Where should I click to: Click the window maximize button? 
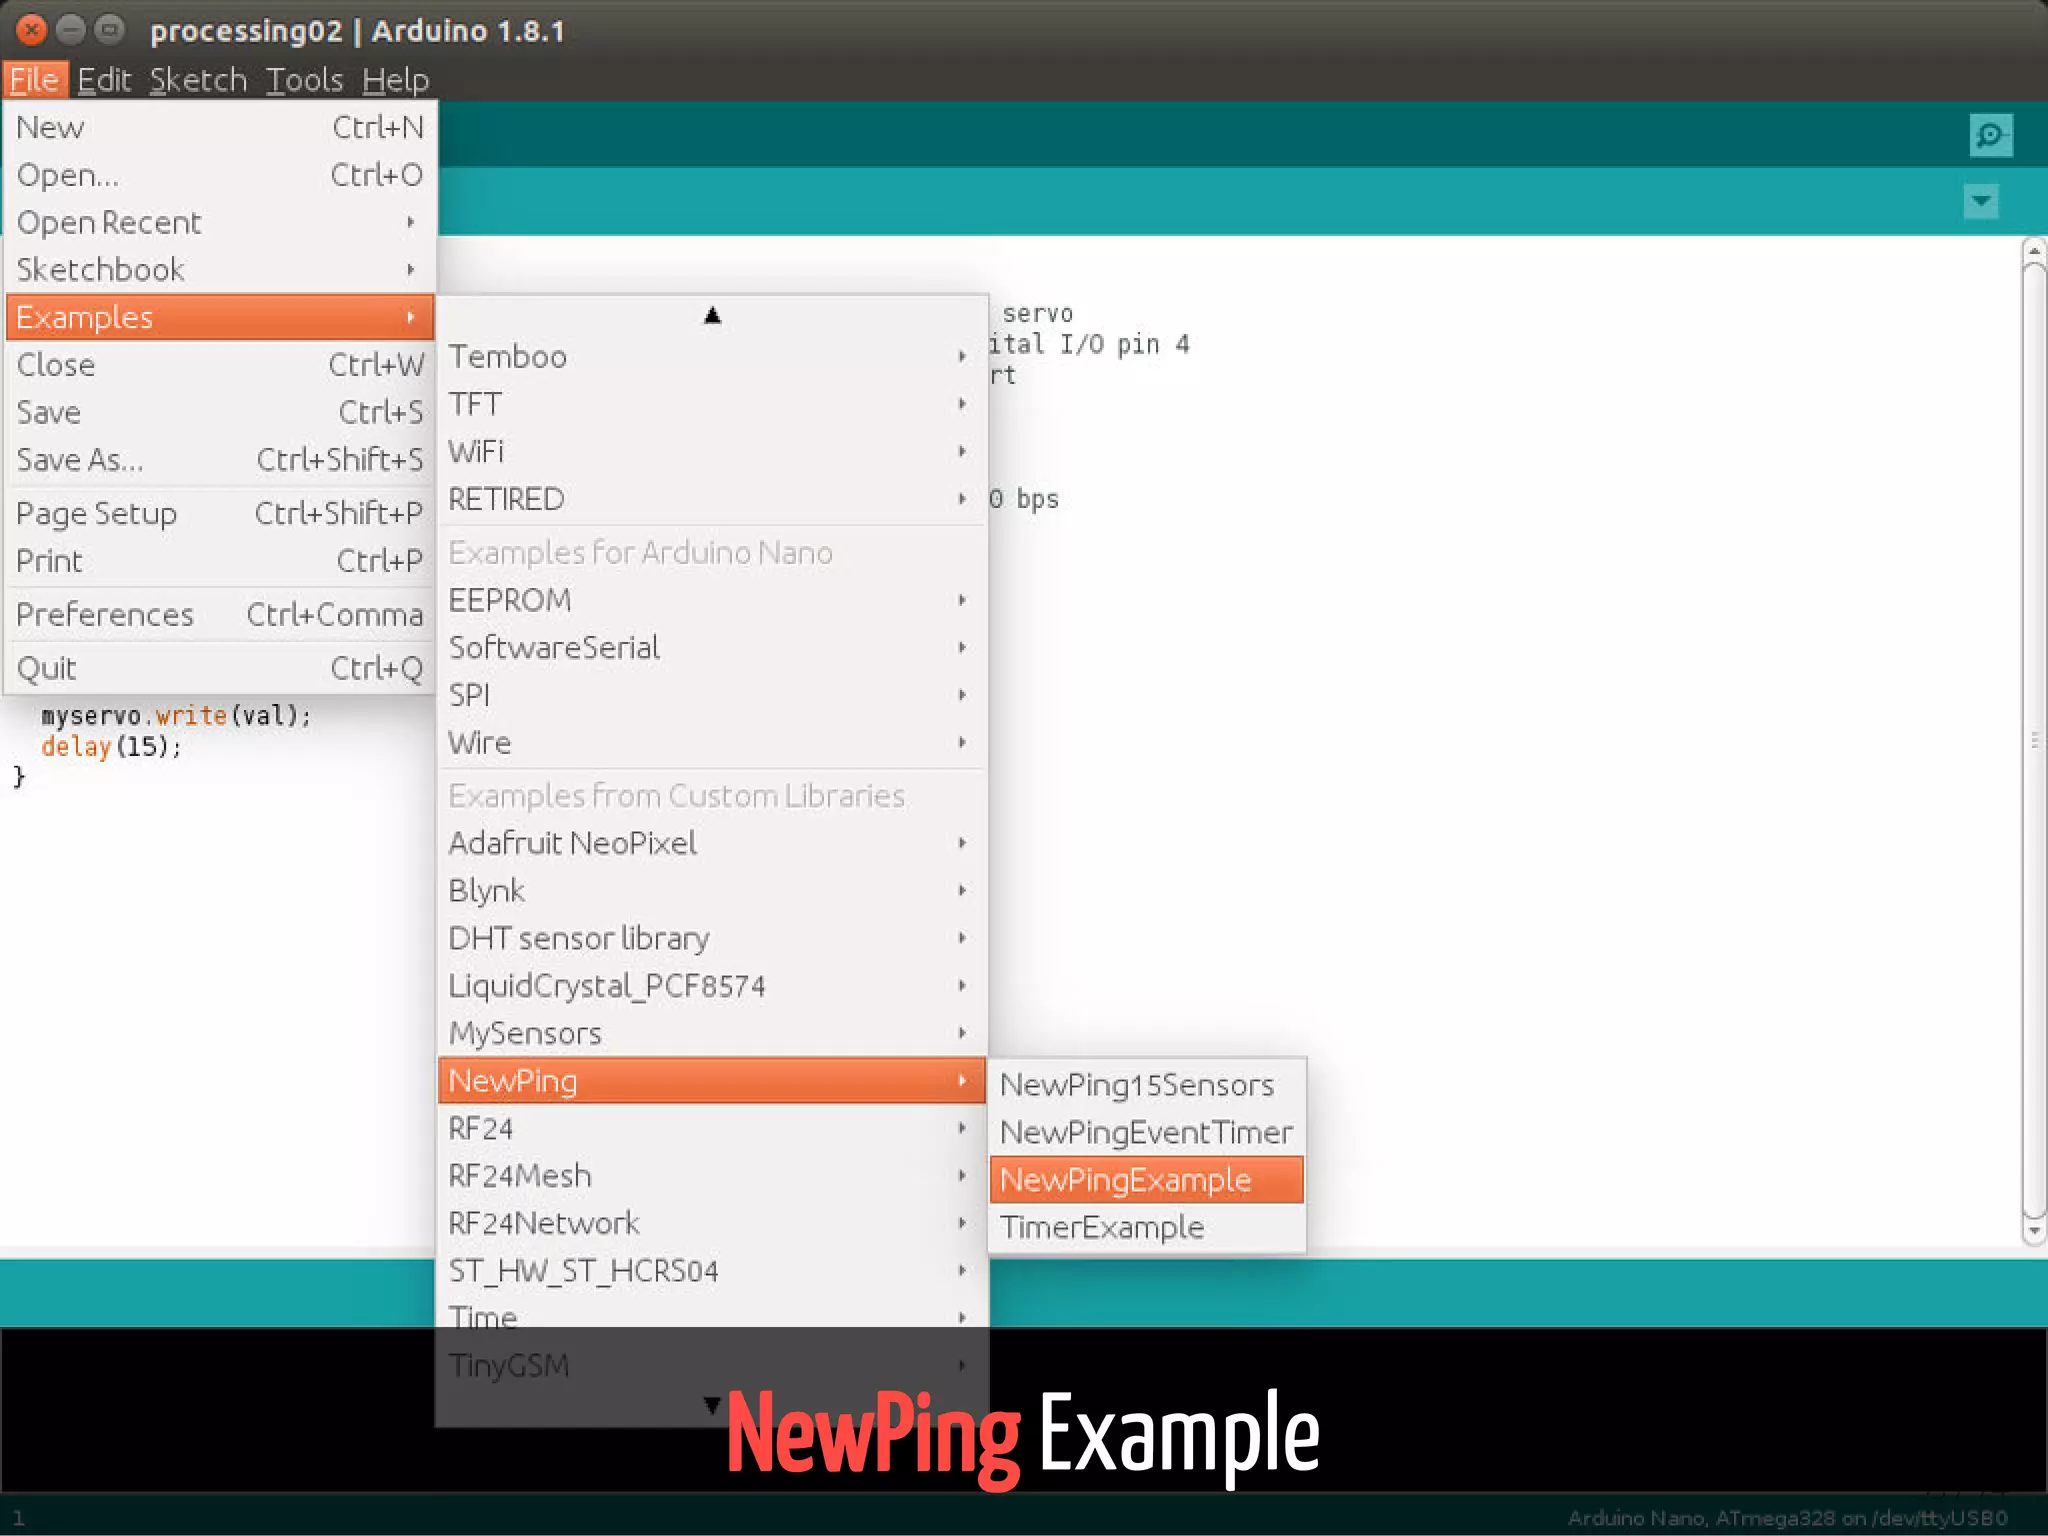109,30
